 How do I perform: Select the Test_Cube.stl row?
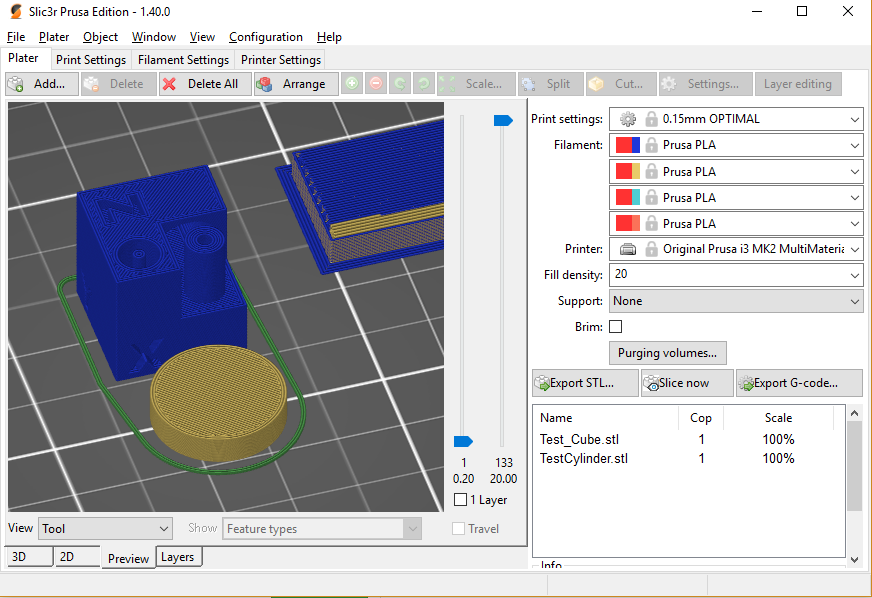688,439
